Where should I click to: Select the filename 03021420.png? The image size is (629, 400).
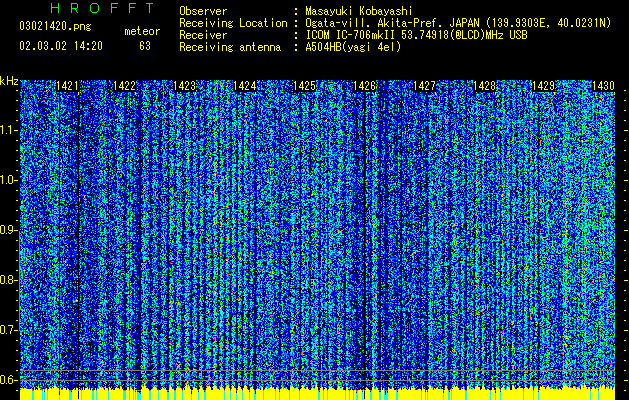click(x=55, y=26)
